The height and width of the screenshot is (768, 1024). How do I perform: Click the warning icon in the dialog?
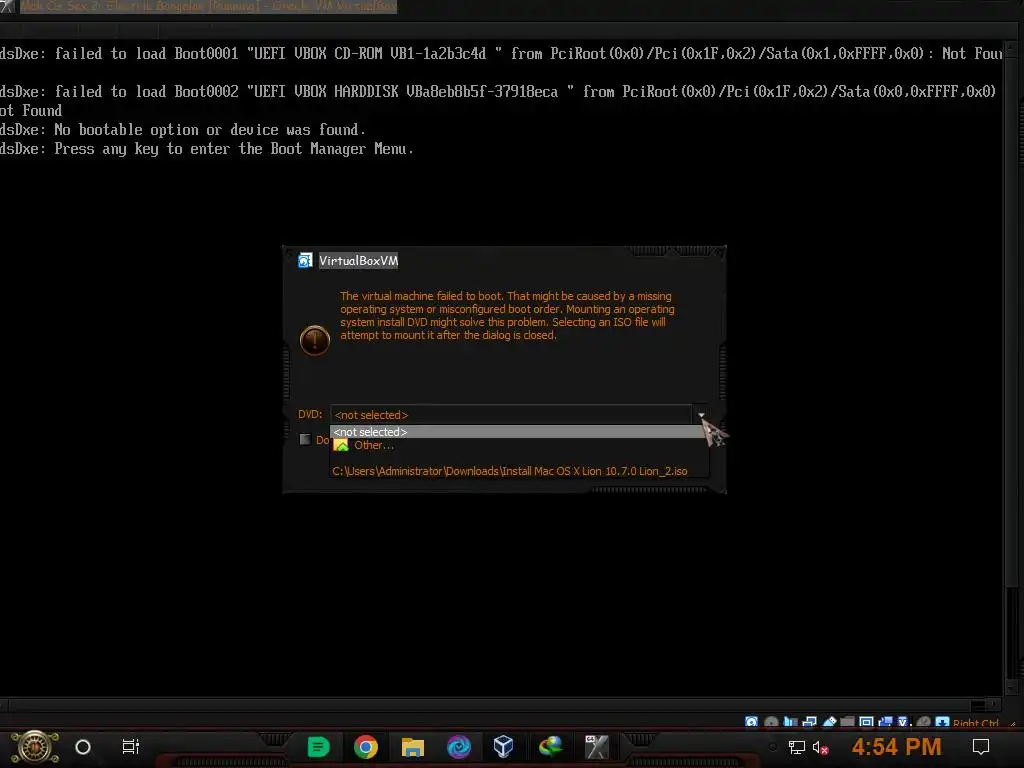tap(315, 340)
